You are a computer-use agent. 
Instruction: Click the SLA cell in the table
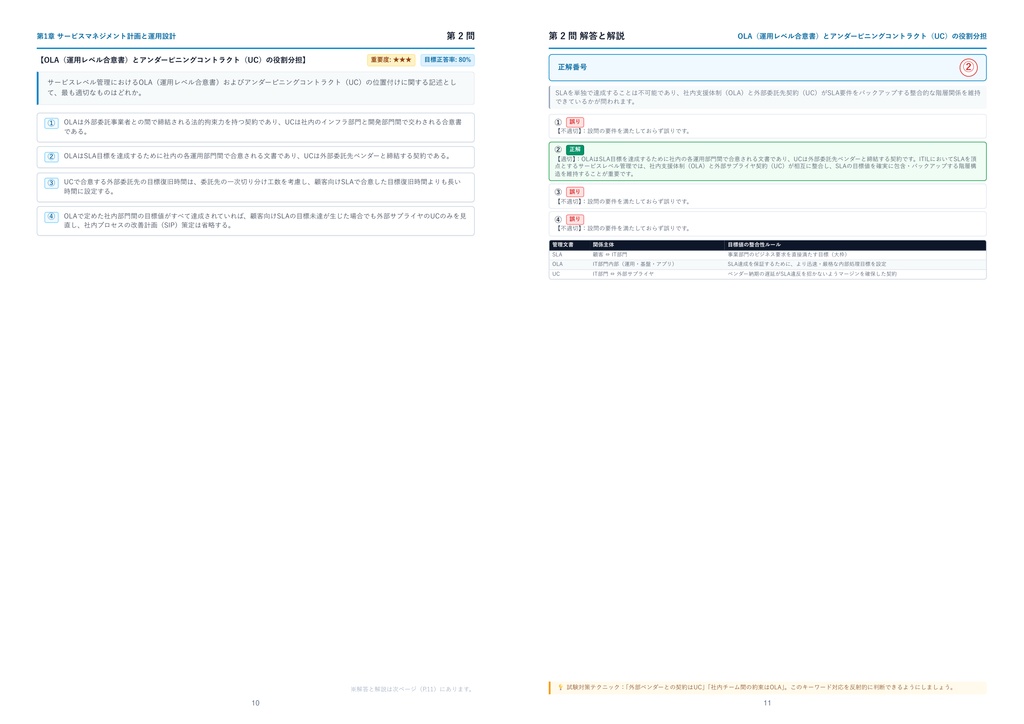[x=557, y=255]
